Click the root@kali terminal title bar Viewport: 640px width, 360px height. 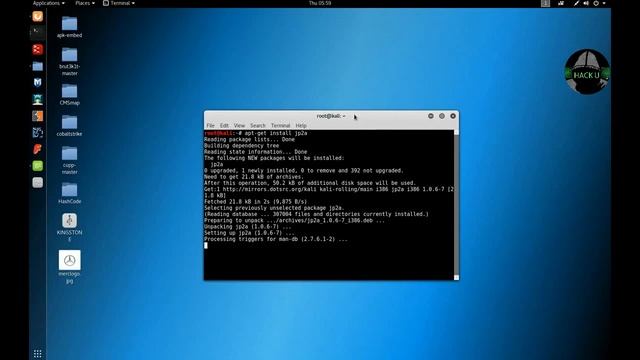(x=331, y=116)
